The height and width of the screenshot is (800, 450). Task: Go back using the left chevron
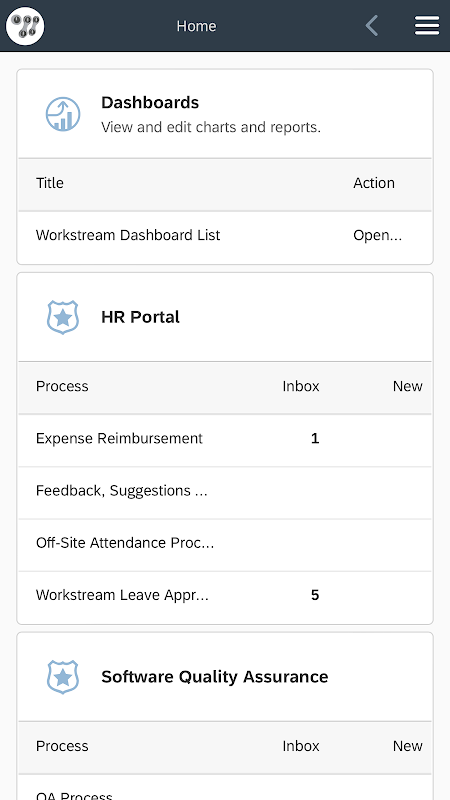pos(372,26)
